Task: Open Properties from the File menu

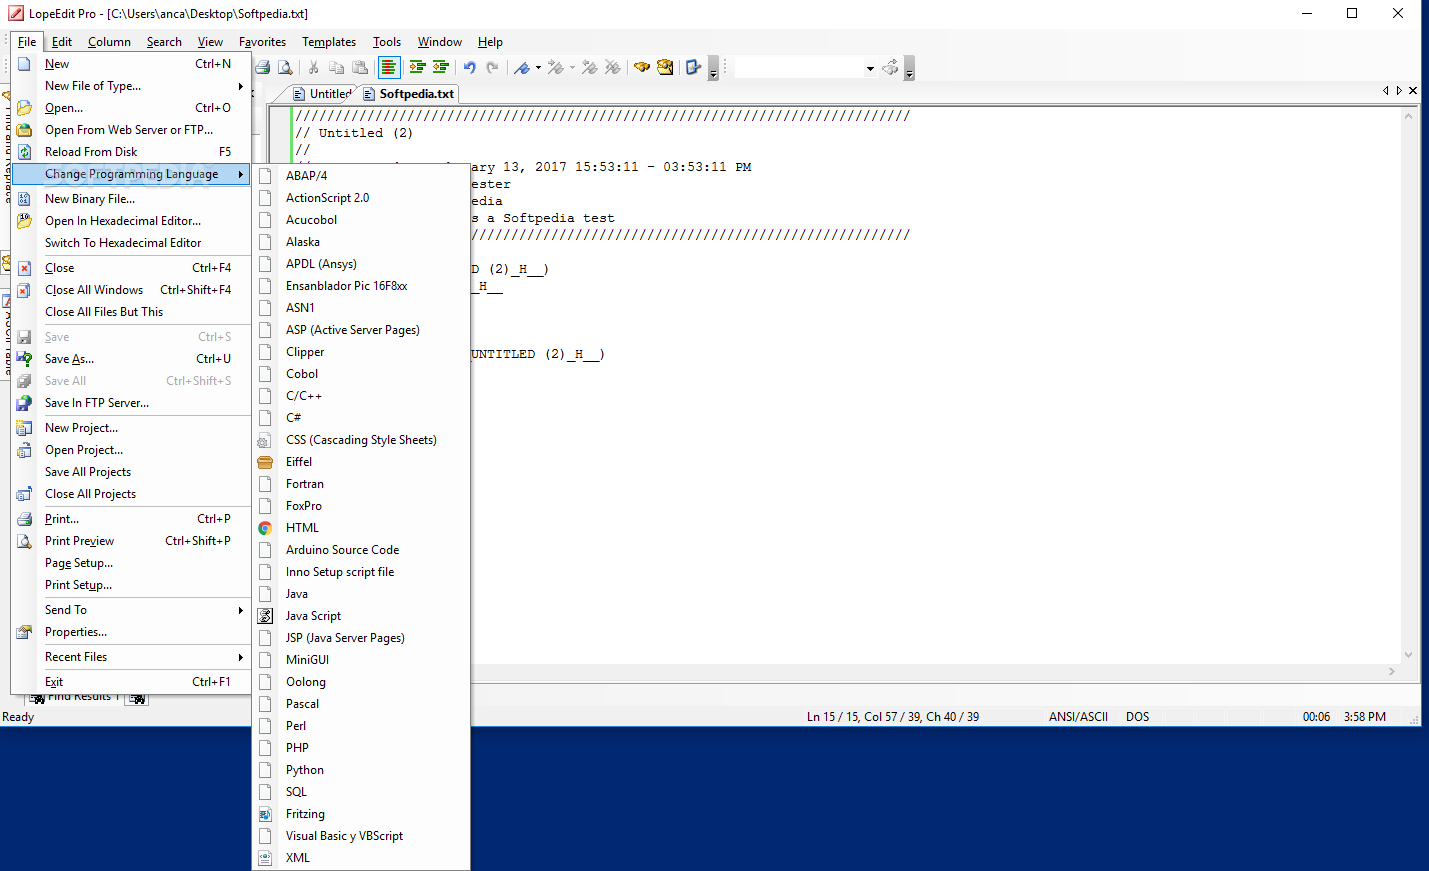Action: [x=131, y=632]
